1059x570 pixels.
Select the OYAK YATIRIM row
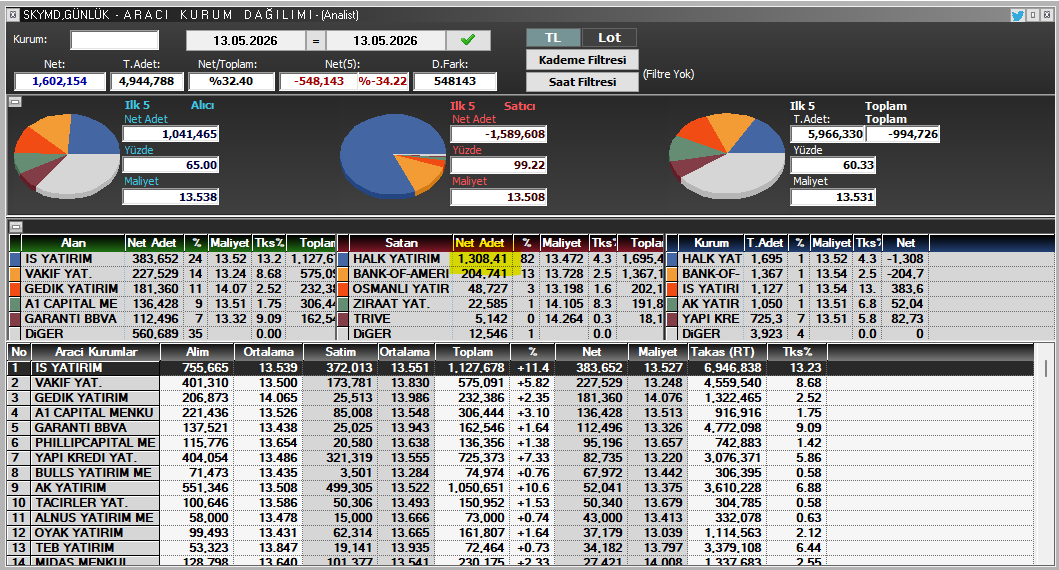(520, 532)
